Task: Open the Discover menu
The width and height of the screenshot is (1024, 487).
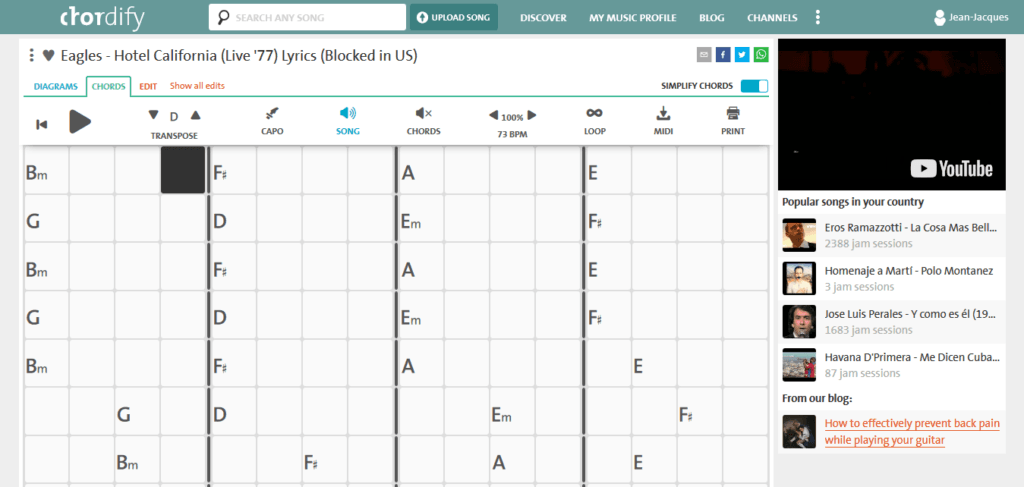Action: tap(543, 18)
